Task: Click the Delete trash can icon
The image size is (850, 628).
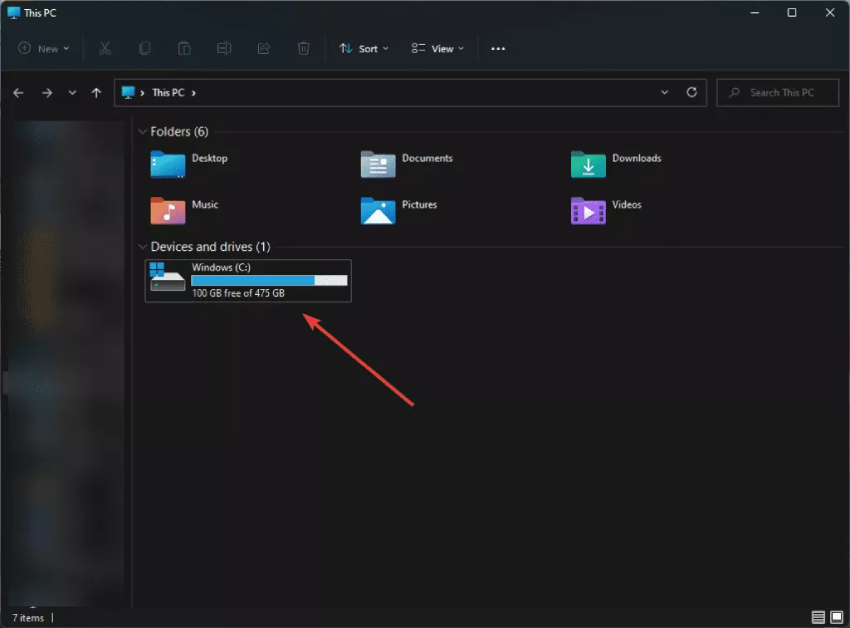Action: point(304,48)
